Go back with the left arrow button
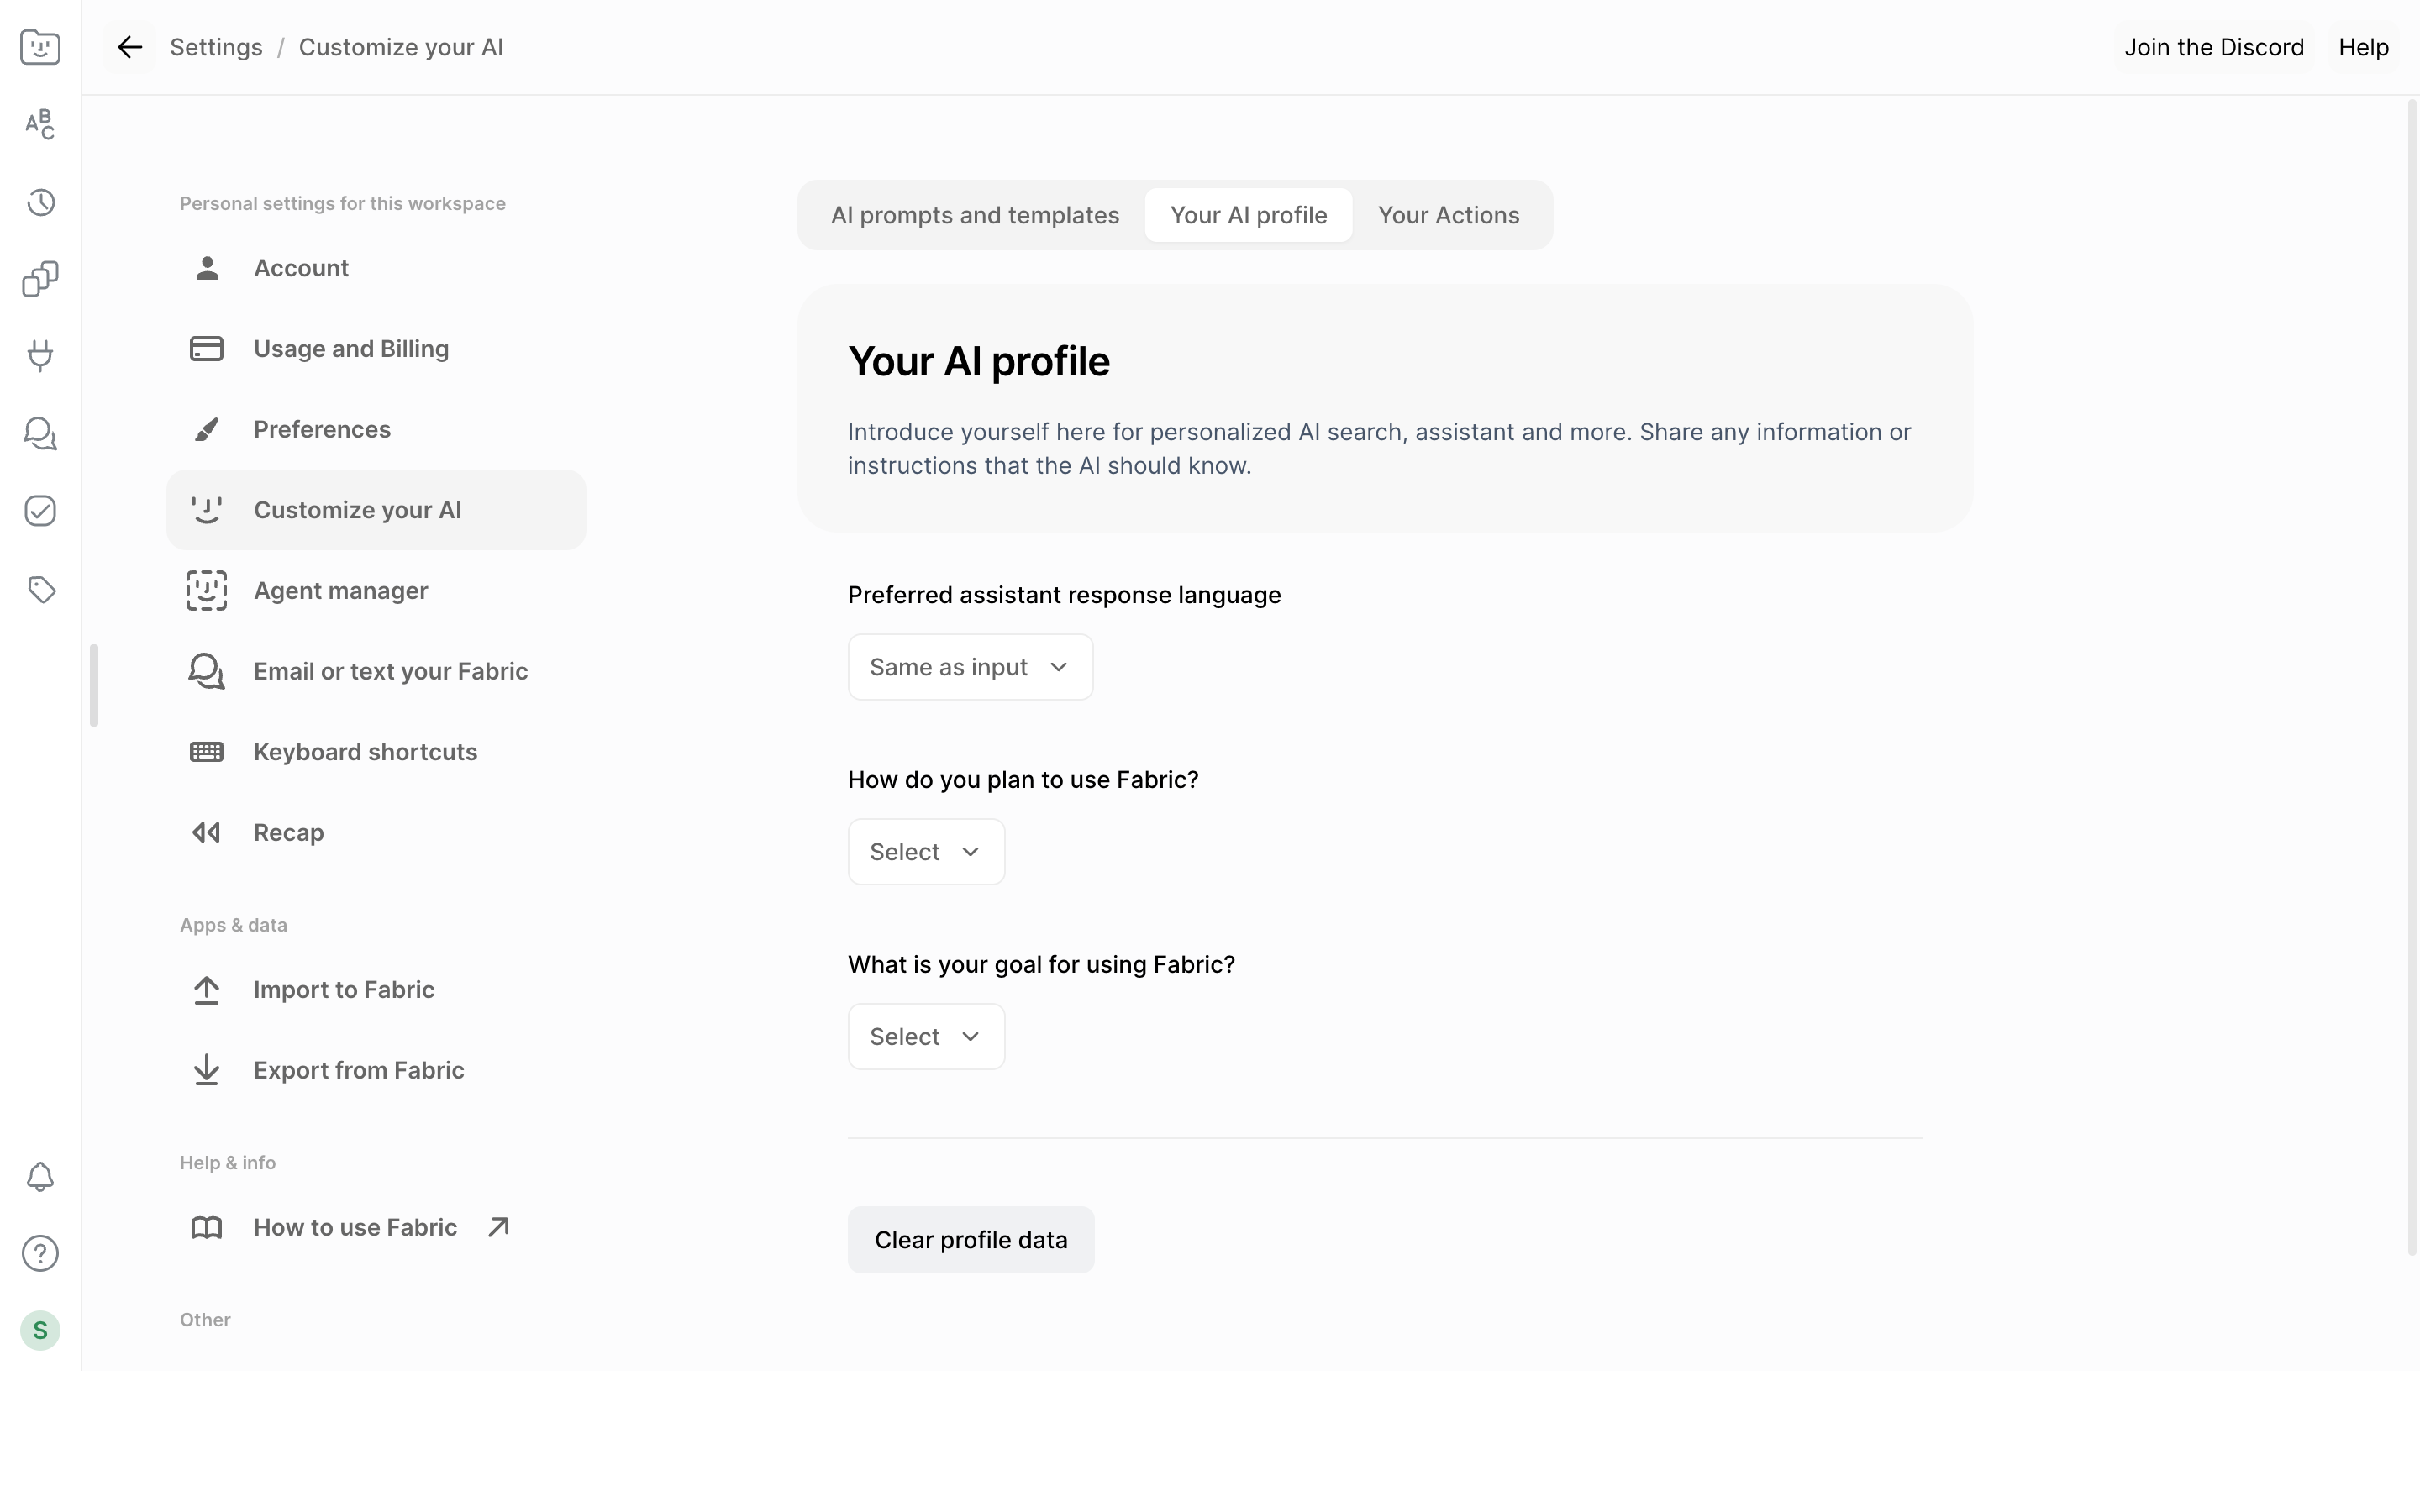 tap(130, 47)
